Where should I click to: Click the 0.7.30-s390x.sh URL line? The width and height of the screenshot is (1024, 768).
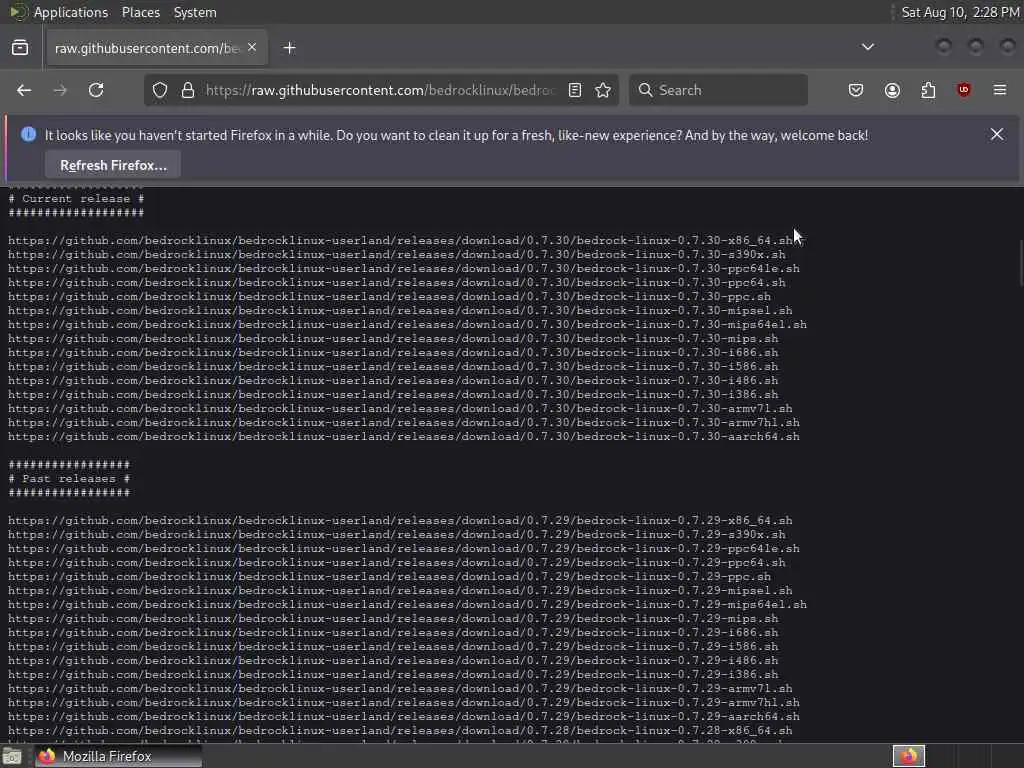pos(396,255)
